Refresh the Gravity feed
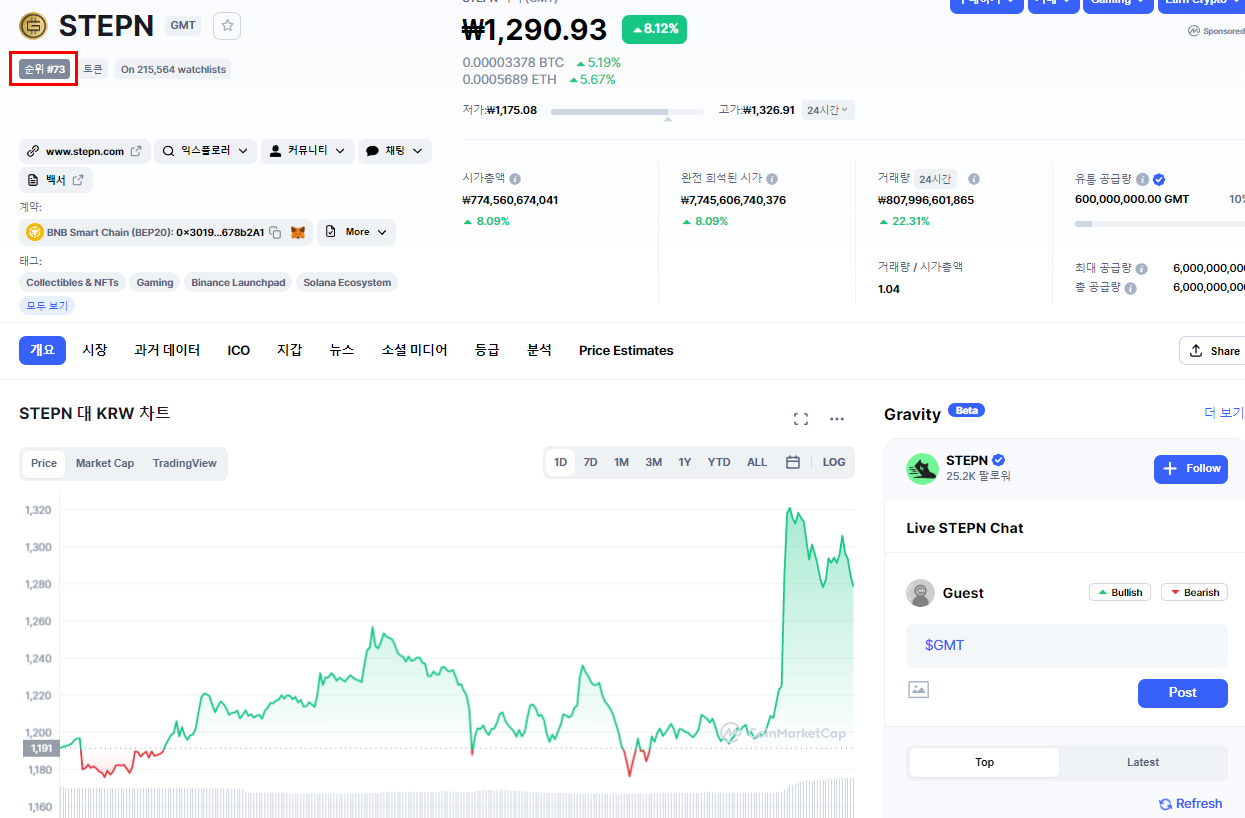 1191,804
